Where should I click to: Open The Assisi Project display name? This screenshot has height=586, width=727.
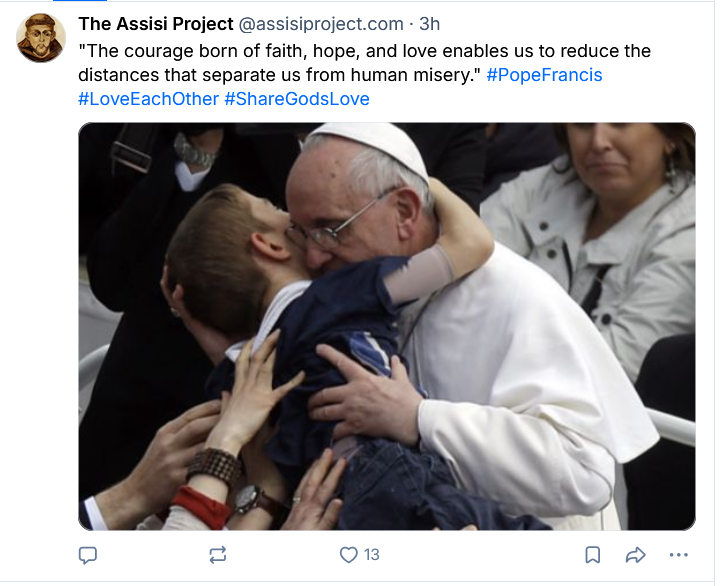coord(156,23)
